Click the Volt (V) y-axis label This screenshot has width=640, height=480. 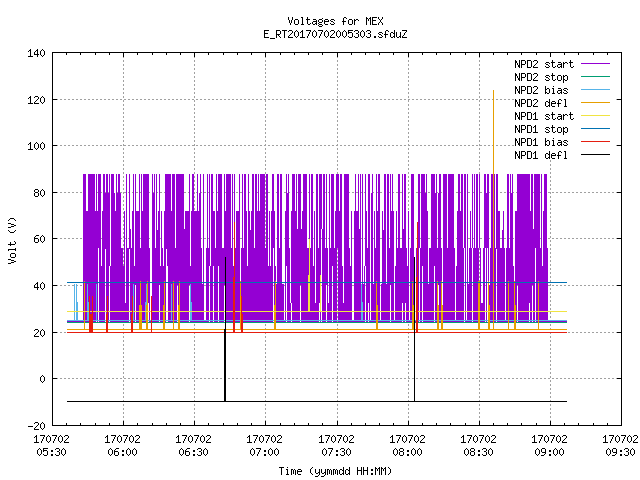12,240
